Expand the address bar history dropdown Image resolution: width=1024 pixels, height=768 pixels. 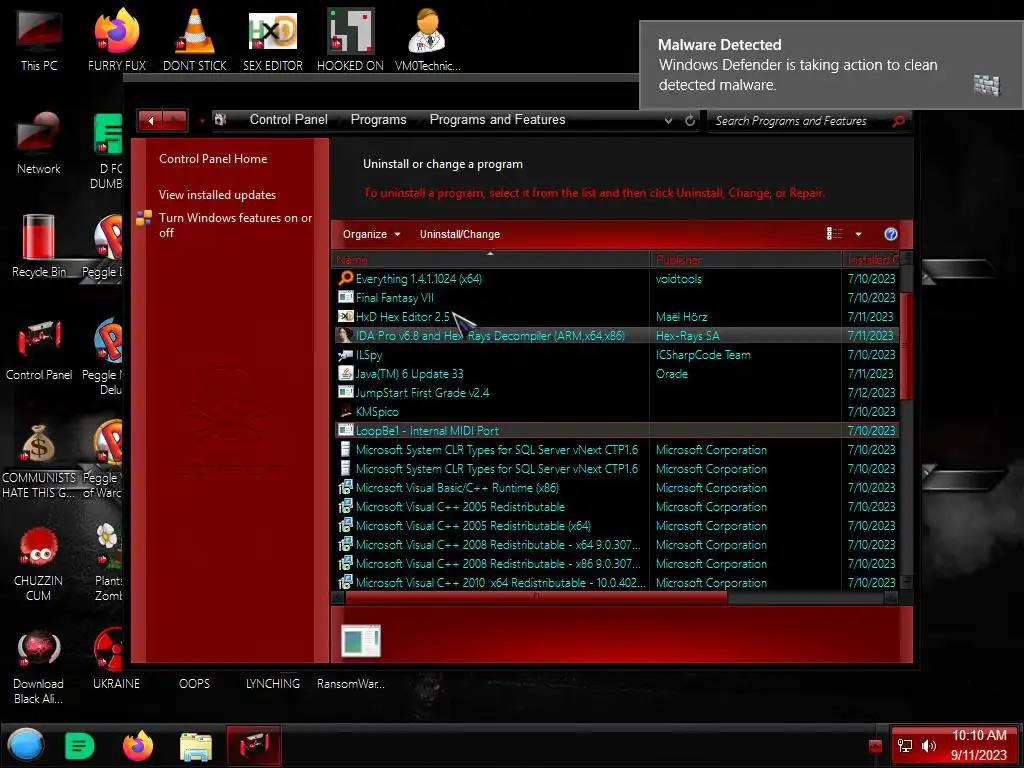[x=668, y=120]
